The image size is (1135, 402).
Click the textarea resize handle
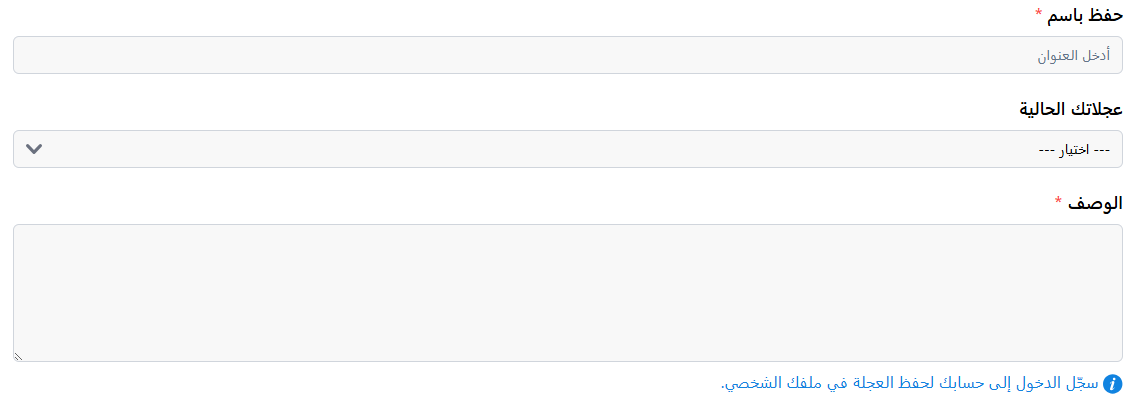(18, 356)
